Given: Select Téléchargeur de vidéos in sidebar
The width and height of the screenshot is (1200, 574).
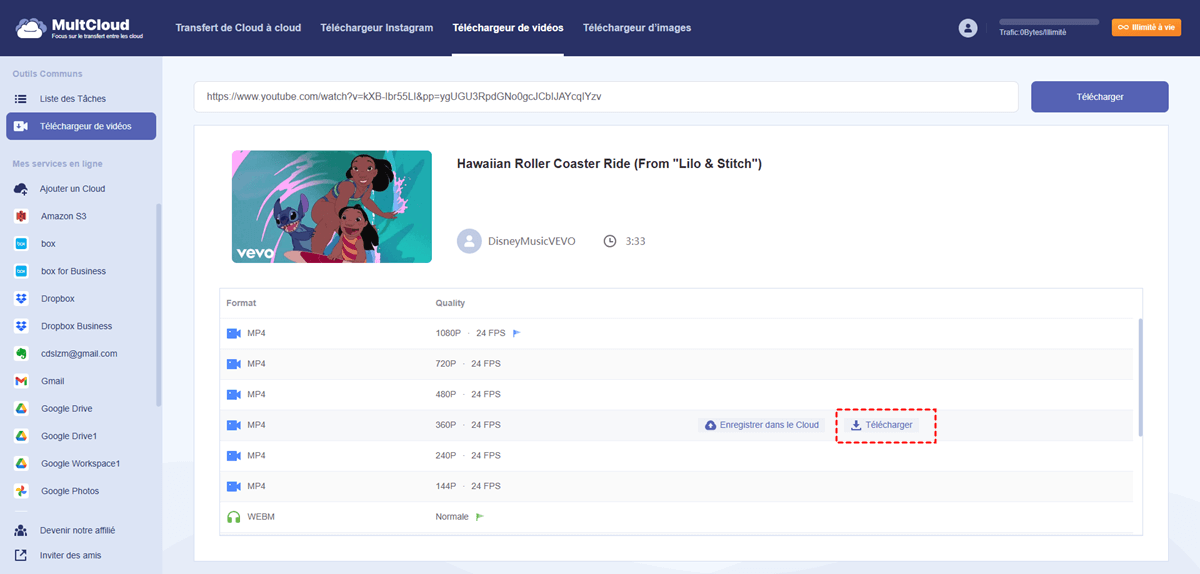Looking at the screenshot, I should 81,126.
